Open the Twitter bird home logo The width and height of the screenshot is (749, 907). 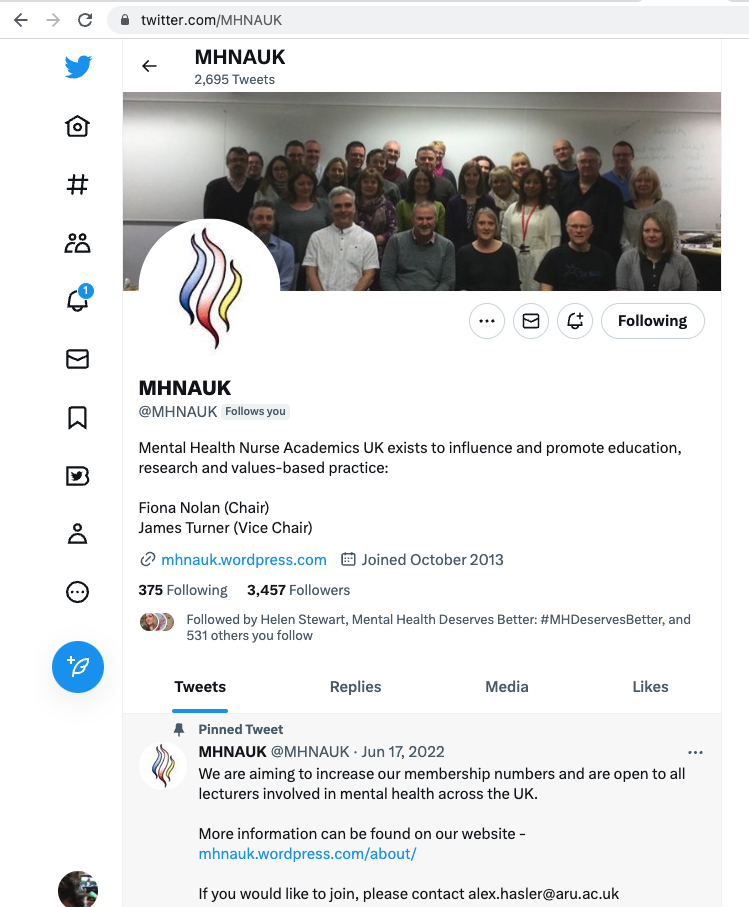[x=78, y=67]
